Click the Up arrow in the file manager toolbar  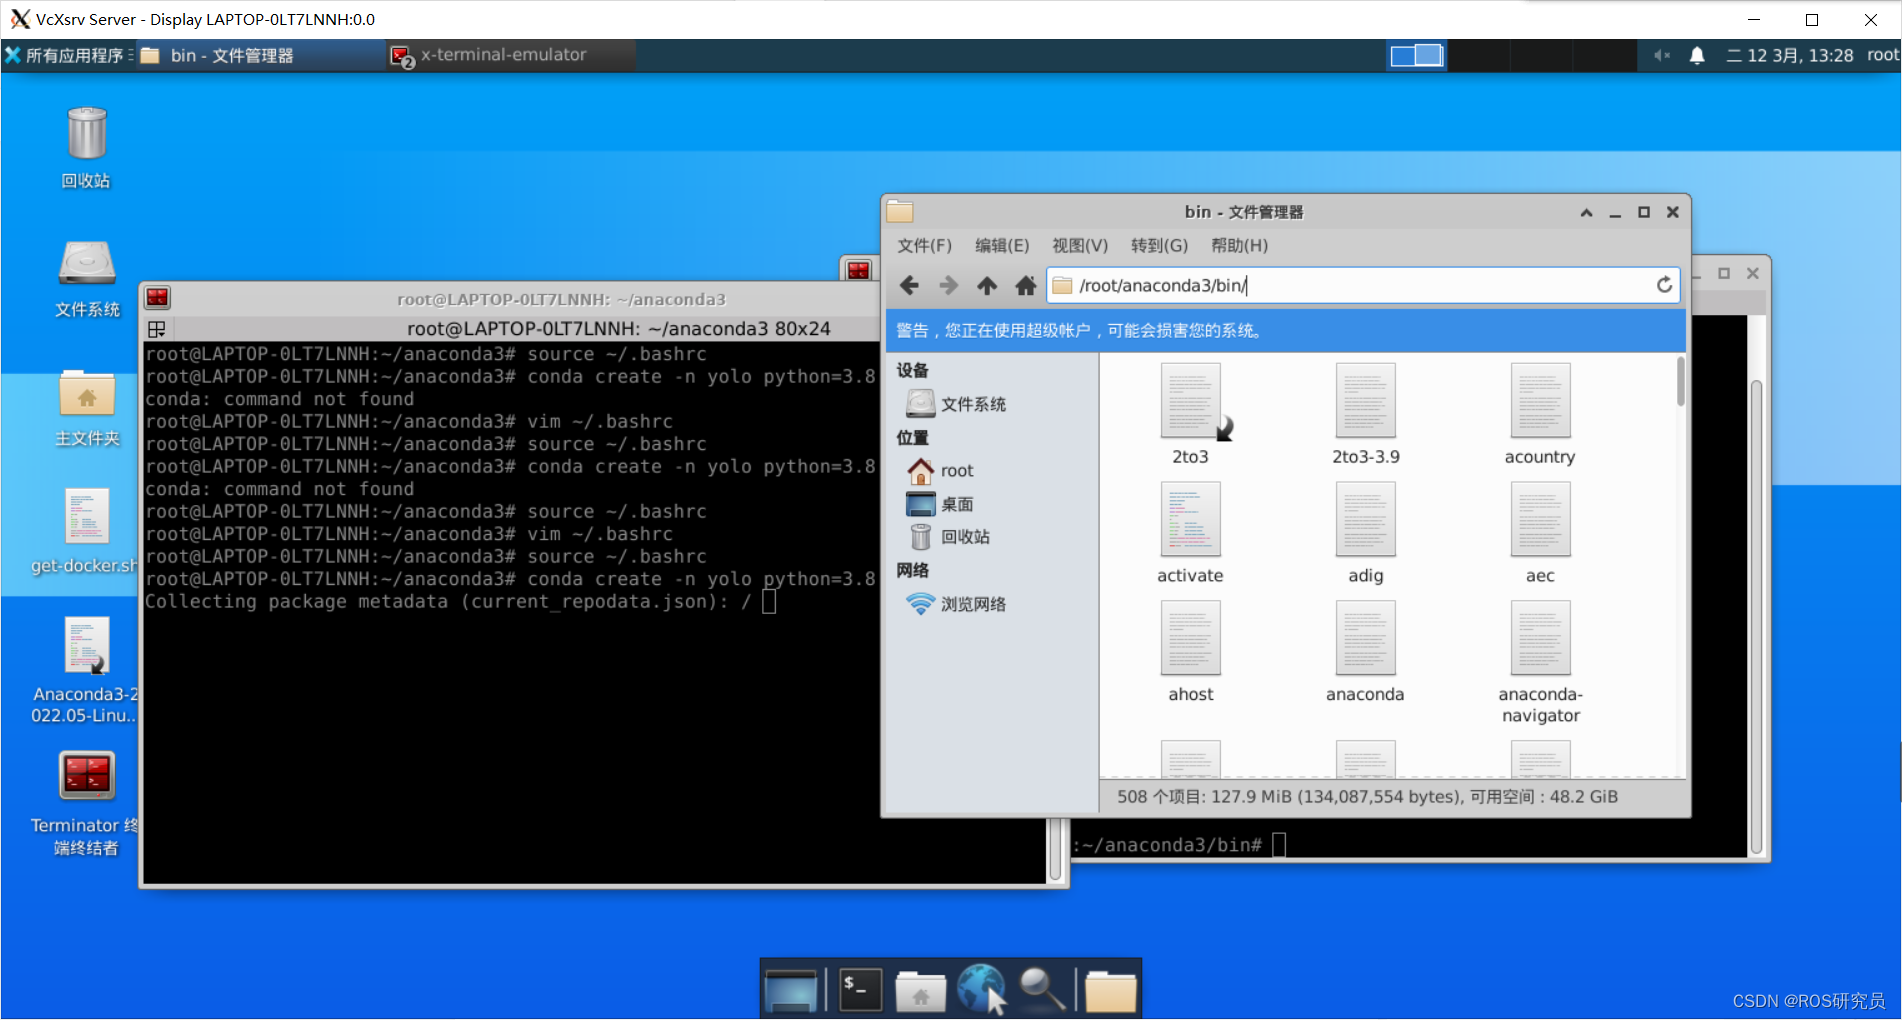(x=987, y=285)
